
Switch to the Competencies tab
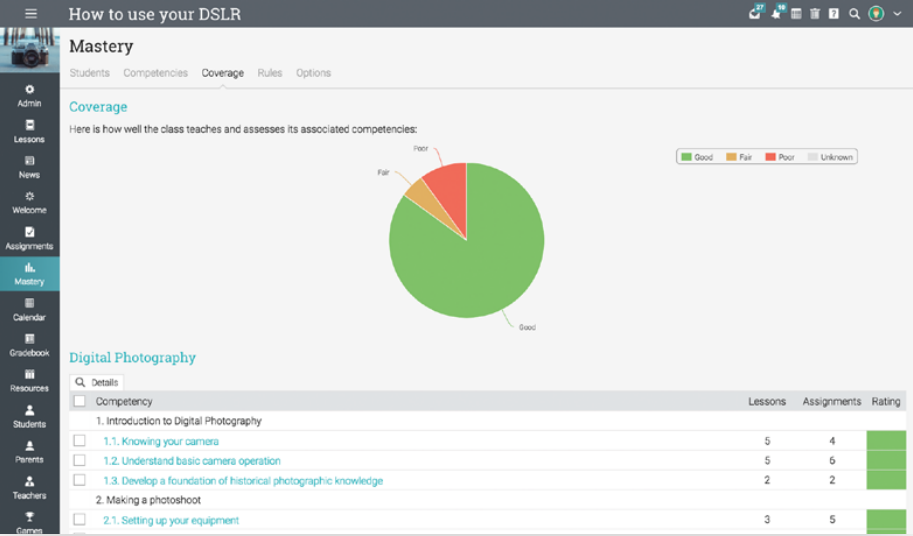(x=155, y=73)
